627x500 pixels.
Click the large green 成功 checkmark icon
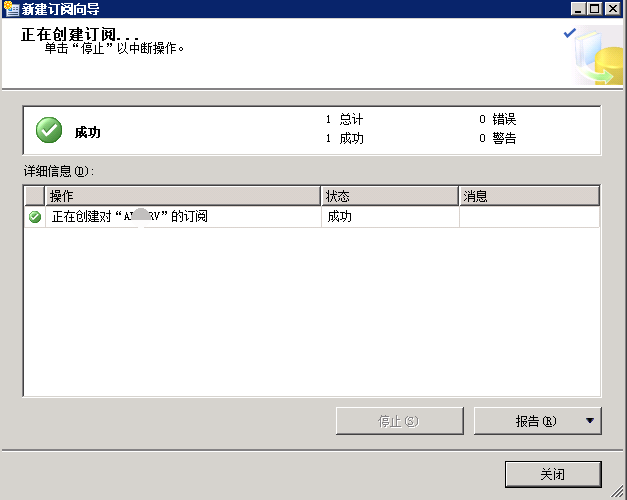(49, 130)
